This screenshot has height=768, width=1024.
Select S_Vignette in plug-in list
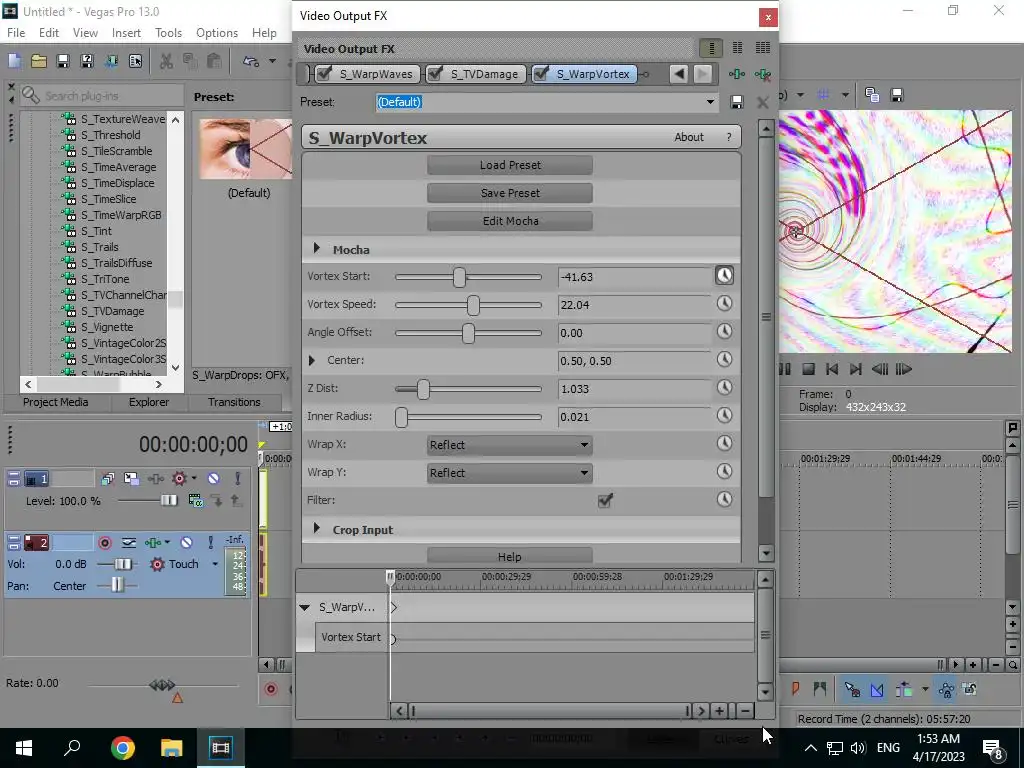coord(106,327)
